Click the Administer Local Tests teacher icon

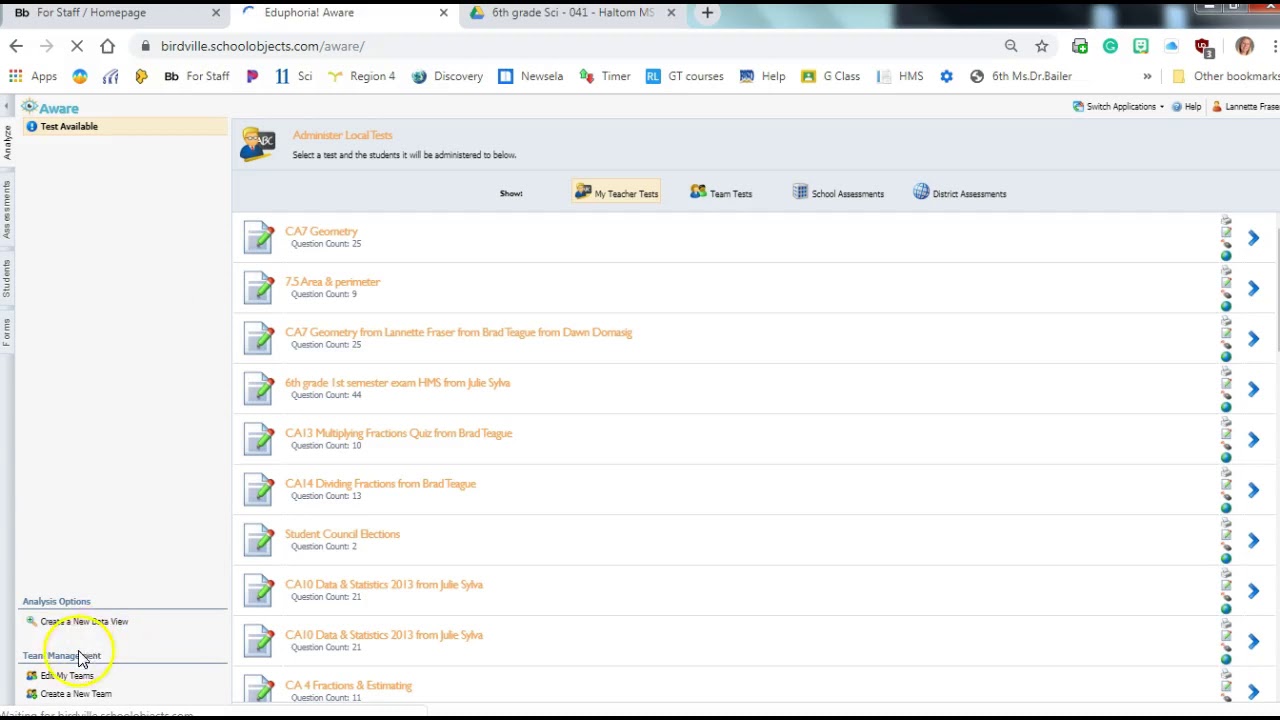[x=257, y=144]
